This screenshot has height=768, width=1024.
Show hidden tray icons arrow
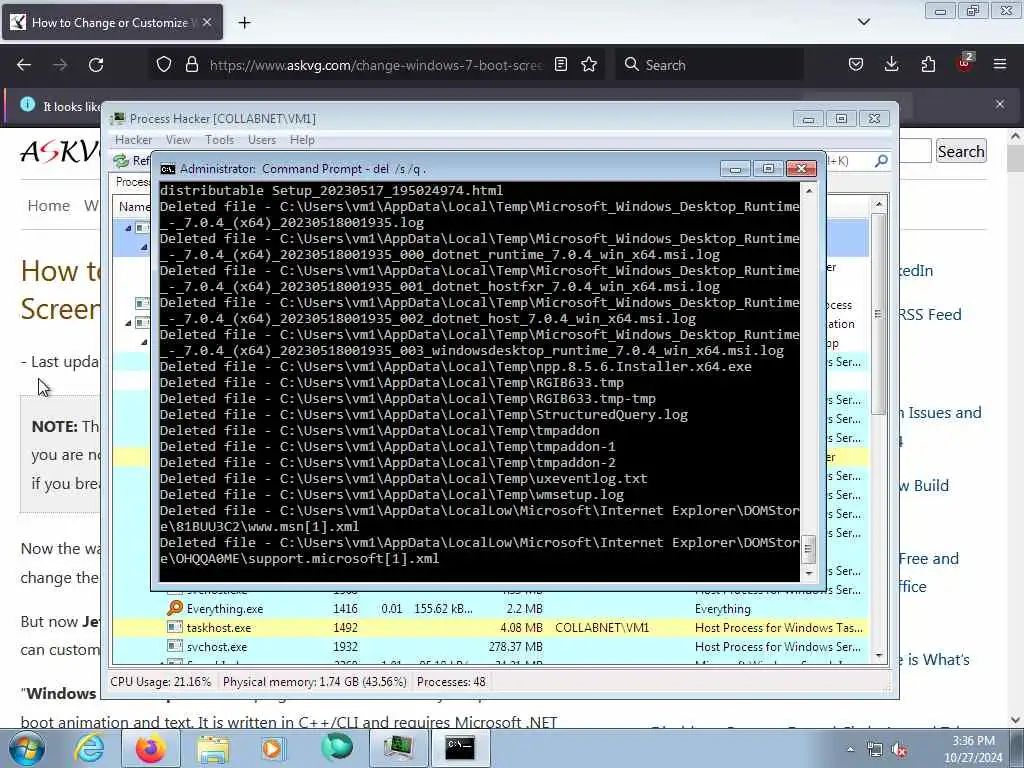[850, 749]
